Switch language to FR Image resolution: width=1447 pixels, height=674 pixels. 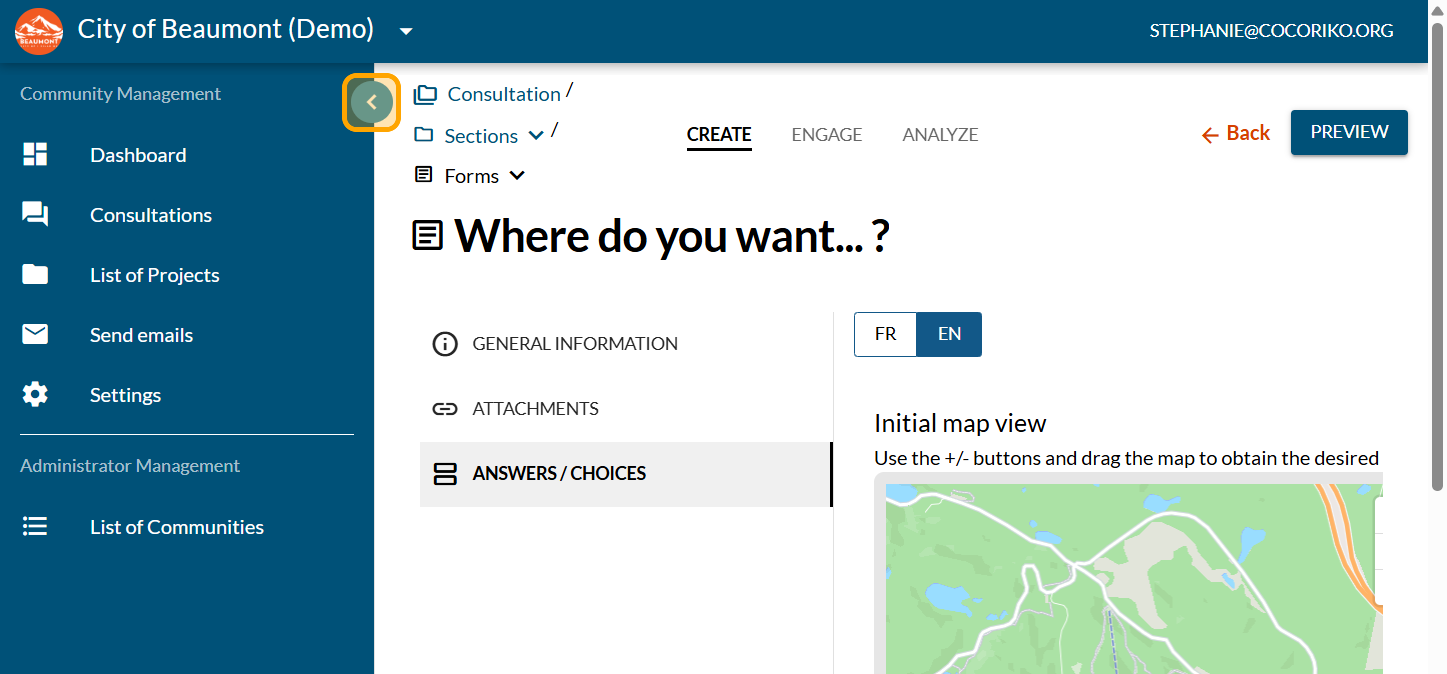[x=885, y=334]
